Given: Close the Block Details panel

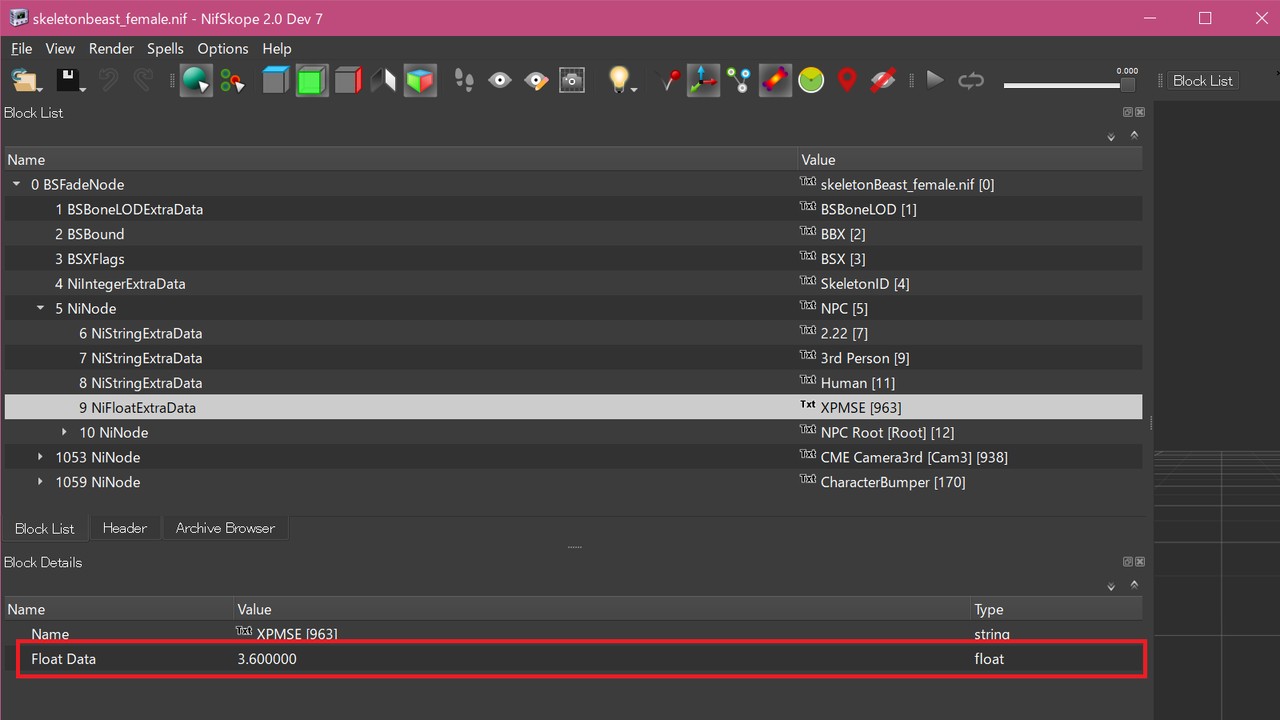Looking at the screenshot, I should pos(1140,562).
